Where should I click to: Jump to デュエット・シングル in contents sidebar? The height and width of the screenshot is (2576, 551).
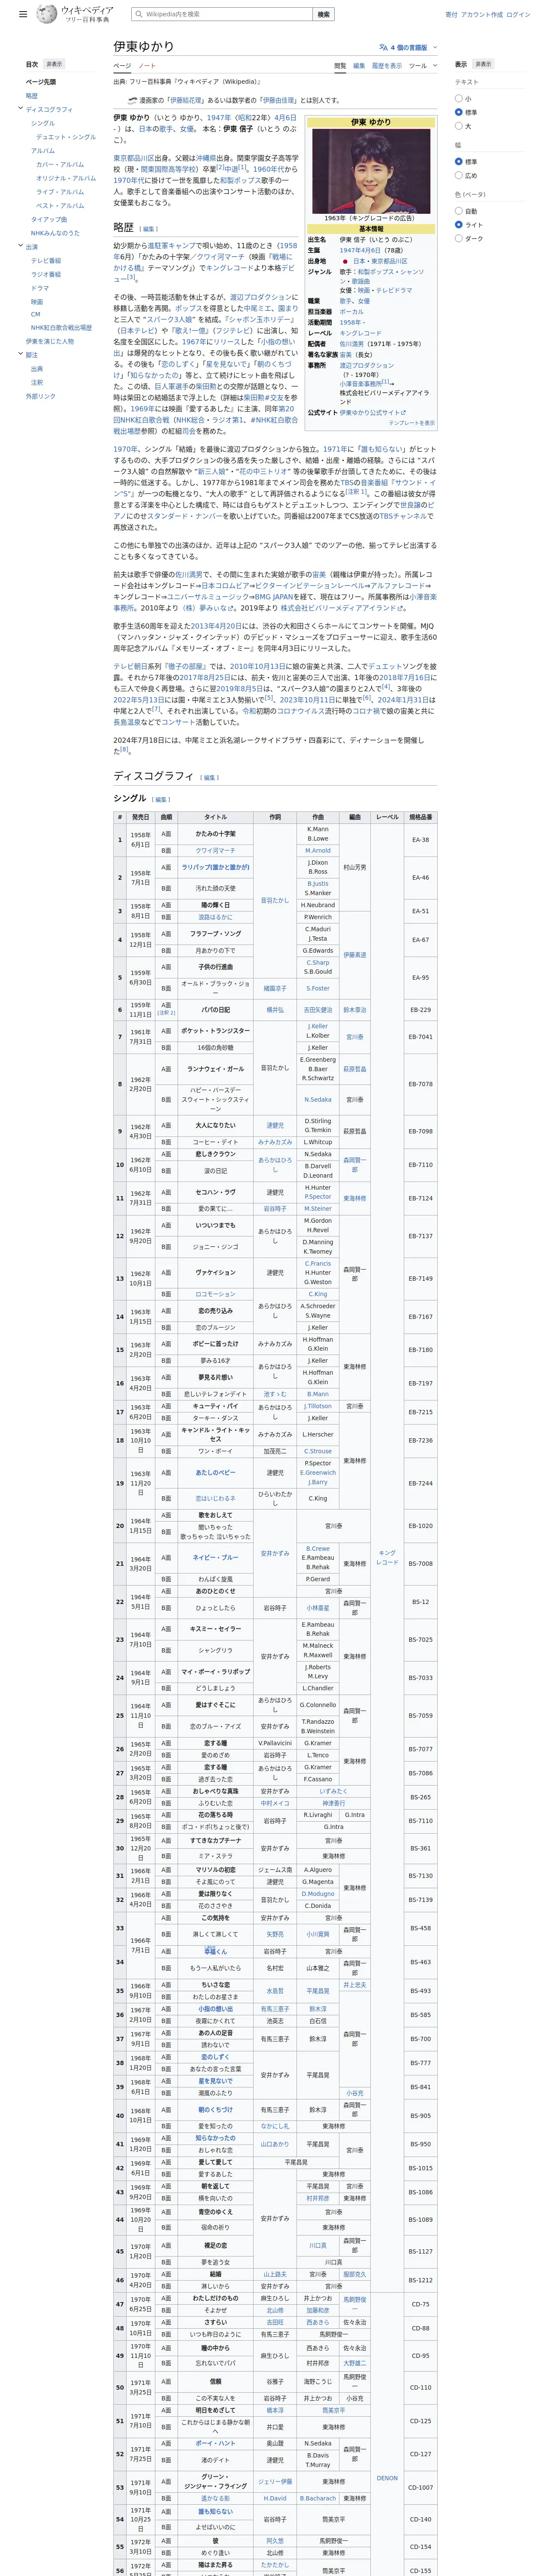(66, 137)
